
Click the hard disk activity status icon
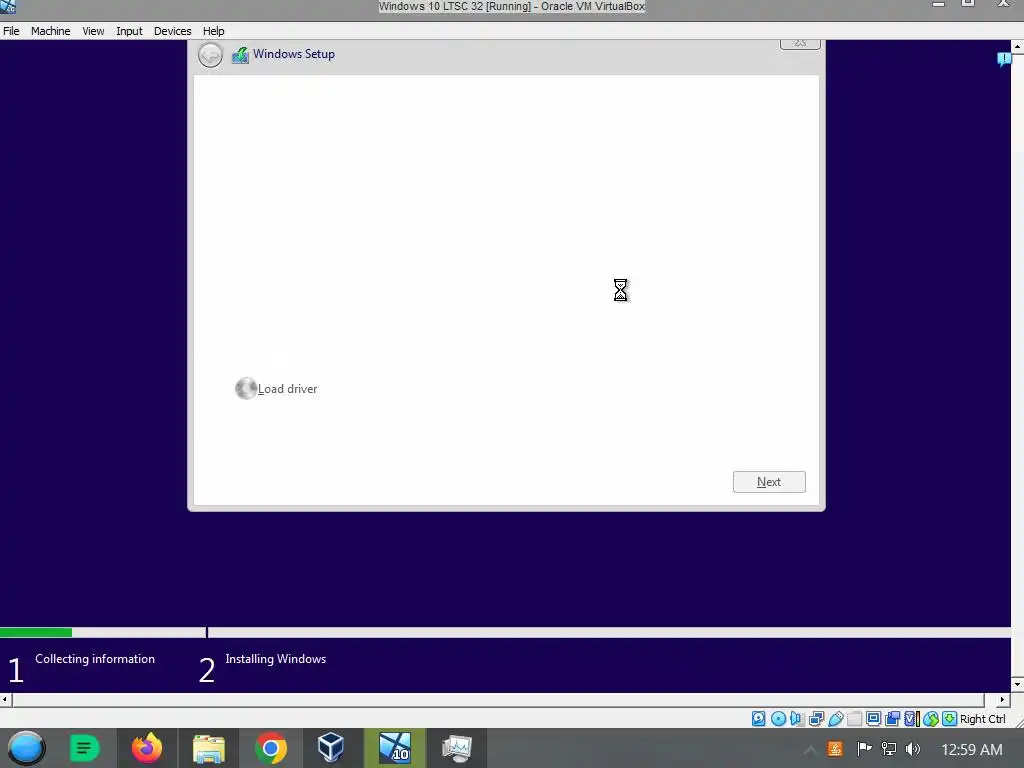(758, 719)
